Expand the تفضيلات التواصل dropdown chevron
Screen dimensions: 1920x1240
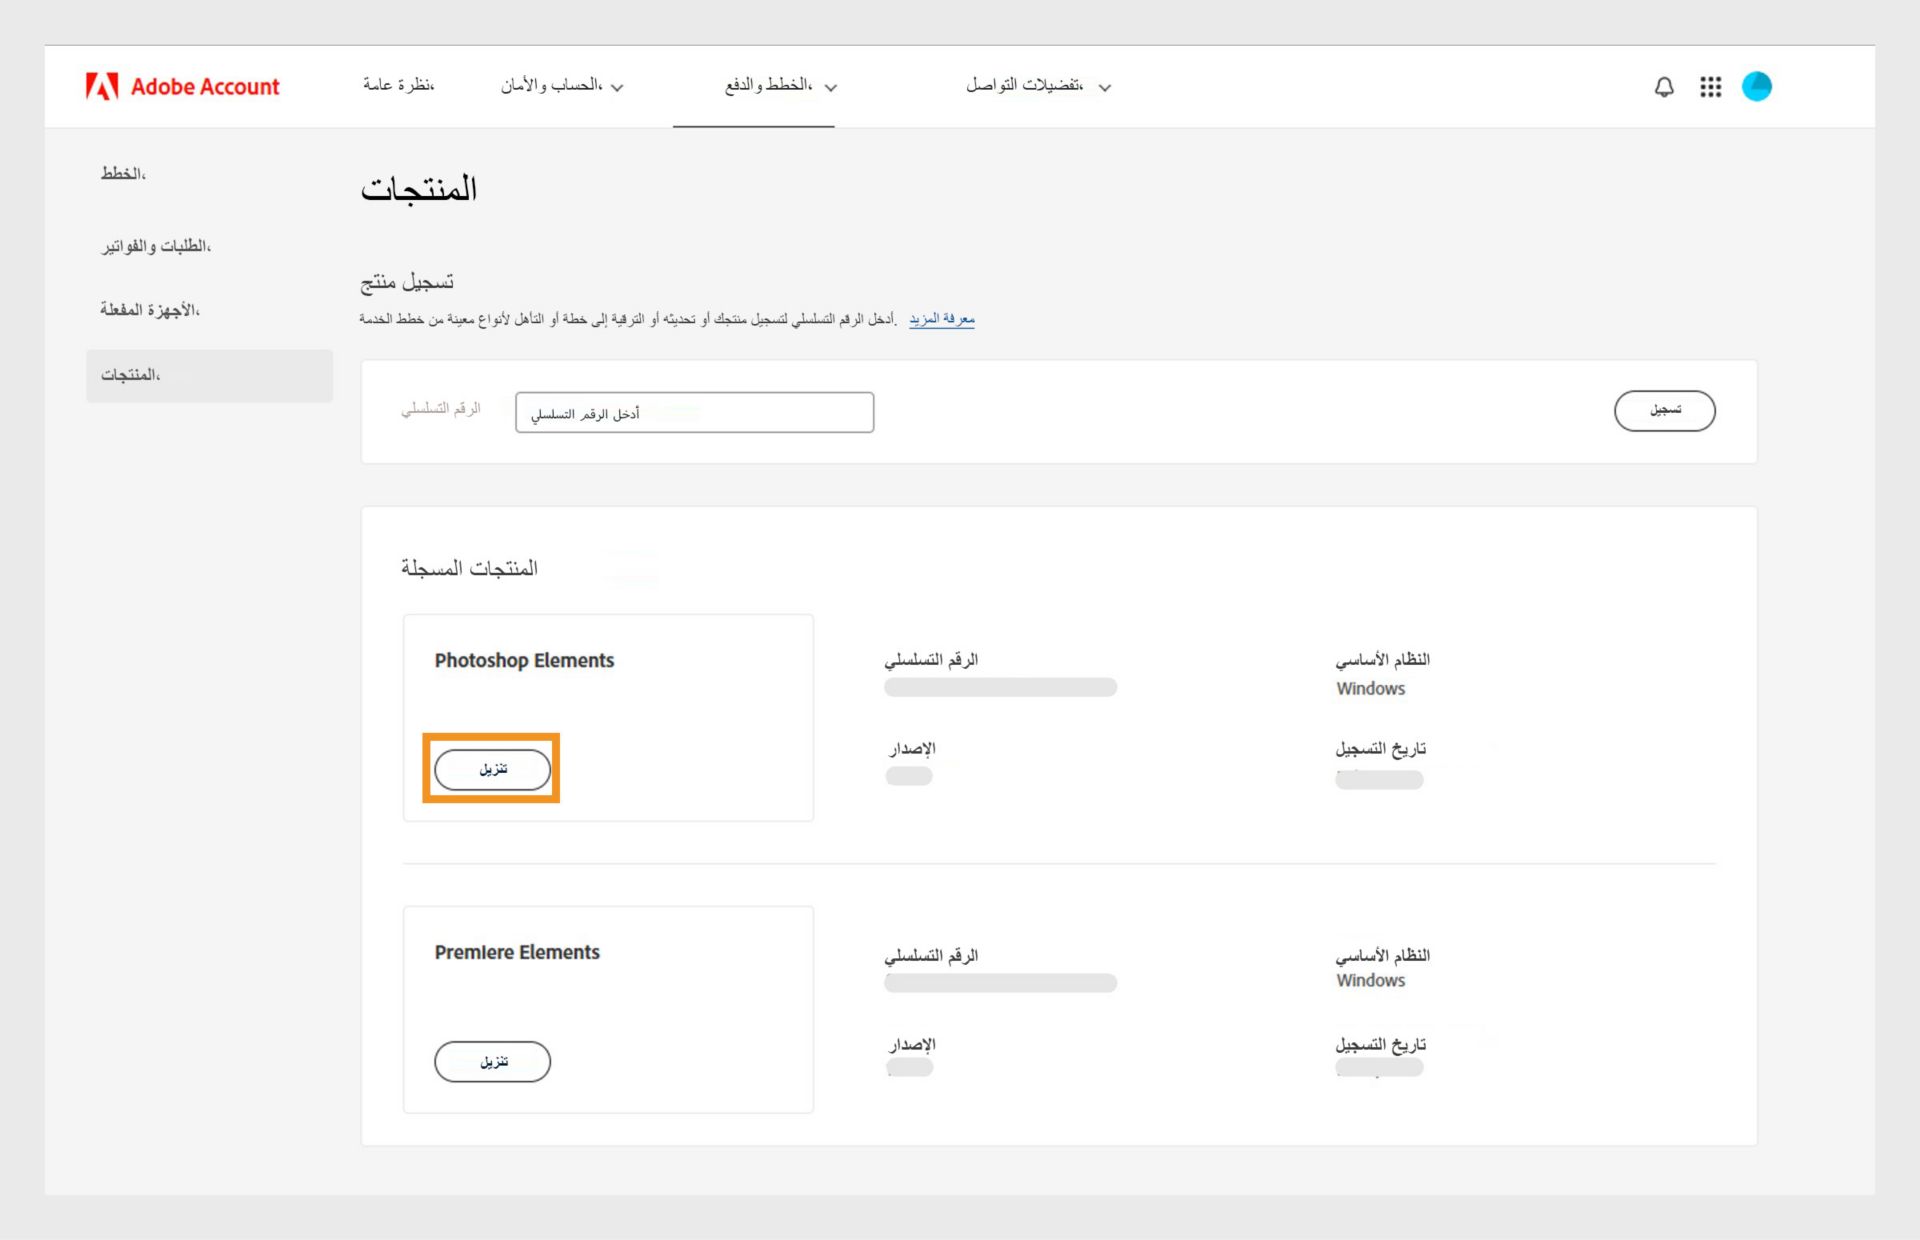(1105, 88)
